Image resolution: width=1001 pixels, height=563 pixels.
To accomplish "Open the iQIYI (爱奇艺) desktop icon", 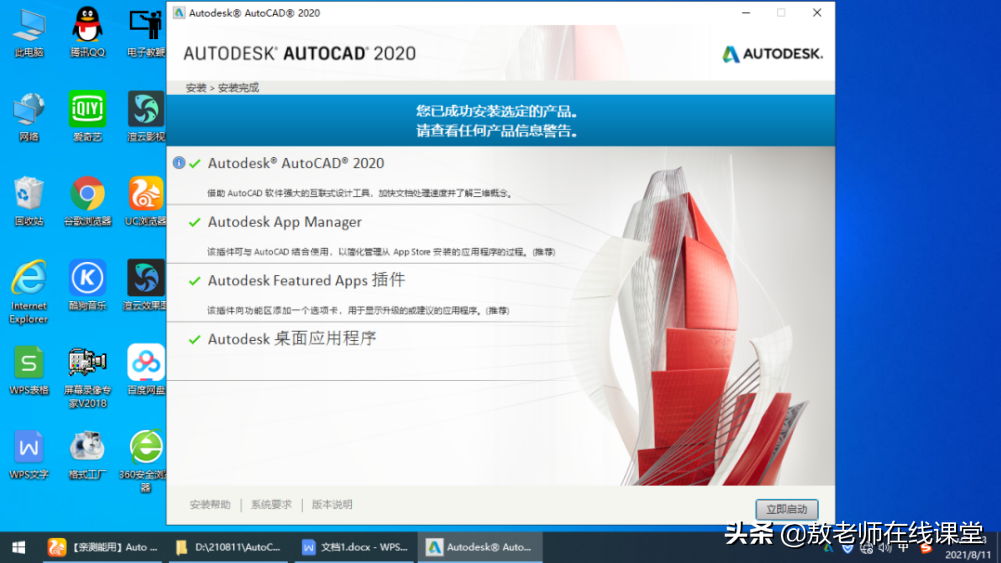I will (87, 108).
